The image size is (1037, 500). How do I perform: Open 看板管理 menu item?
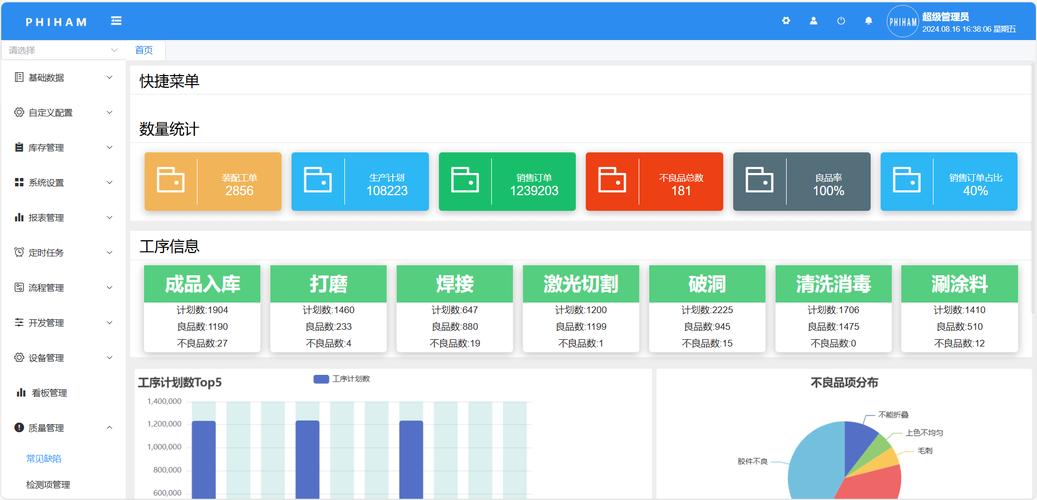click(x=63, y=393)
